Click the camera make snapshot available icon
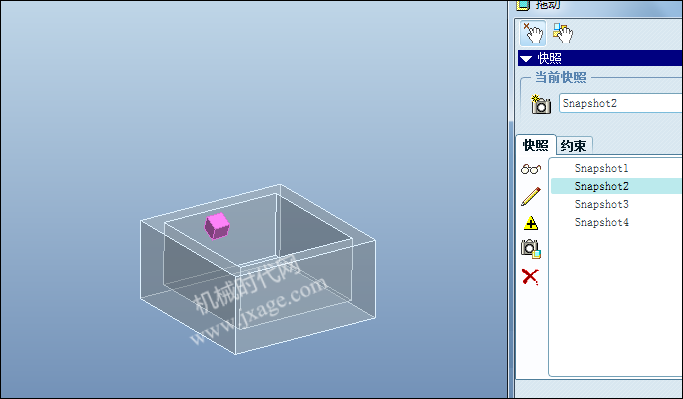The width and height of the screenshot is (683, 399). [531, 249]
